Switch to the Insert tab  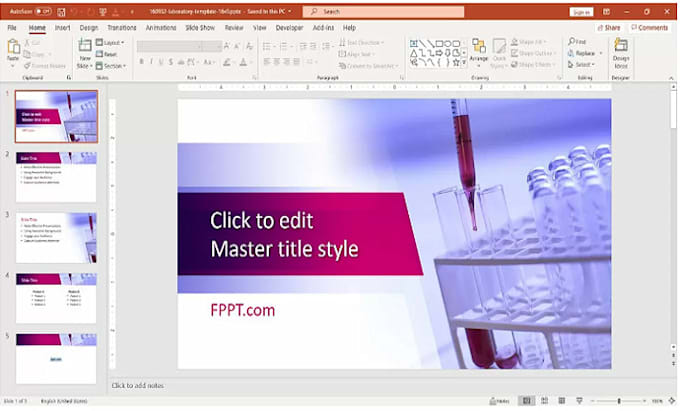(x=62, y=28)
